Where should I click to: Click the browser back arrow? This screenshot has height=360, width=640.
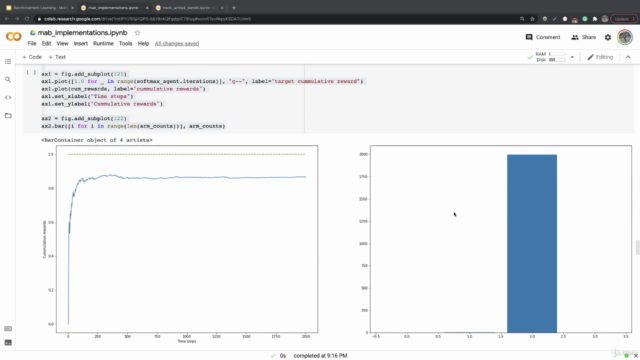(x=7, y=19)
